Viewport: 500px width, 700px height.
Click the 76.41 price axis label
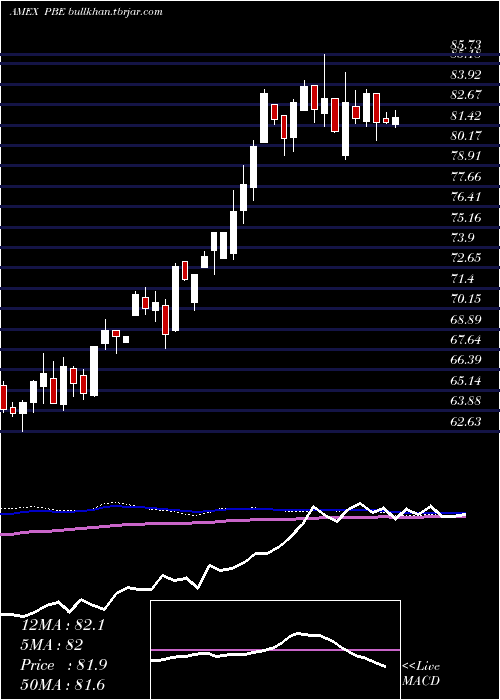(466, 196)
